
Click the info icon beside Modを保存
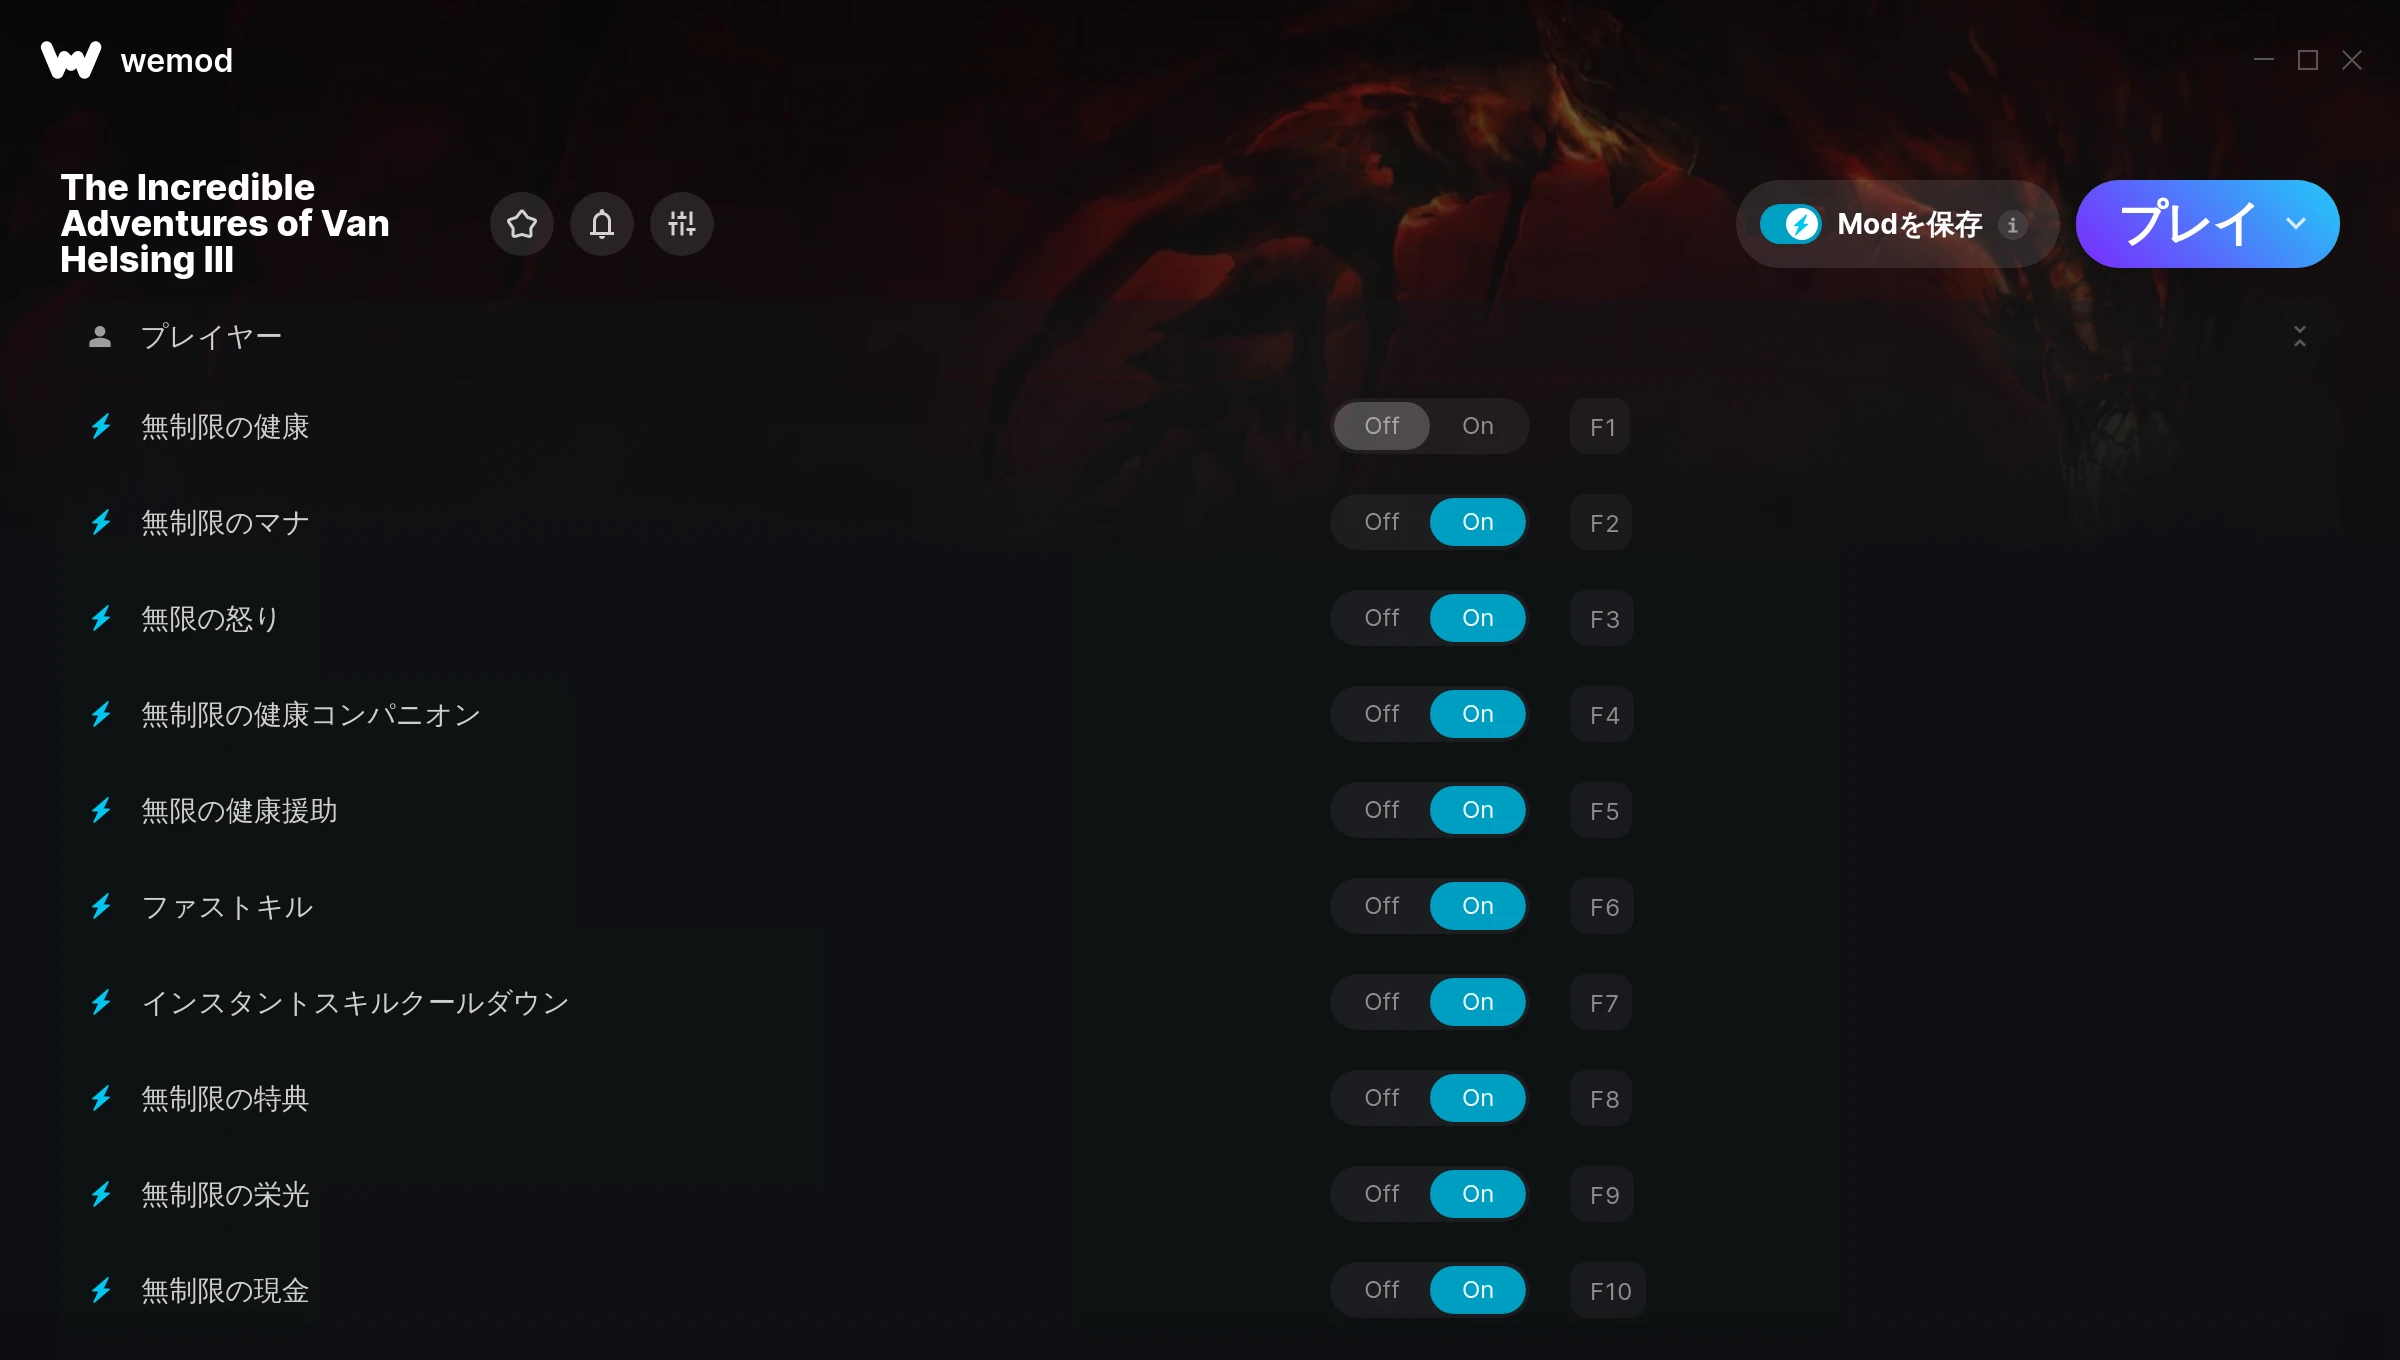(2013, 225)
